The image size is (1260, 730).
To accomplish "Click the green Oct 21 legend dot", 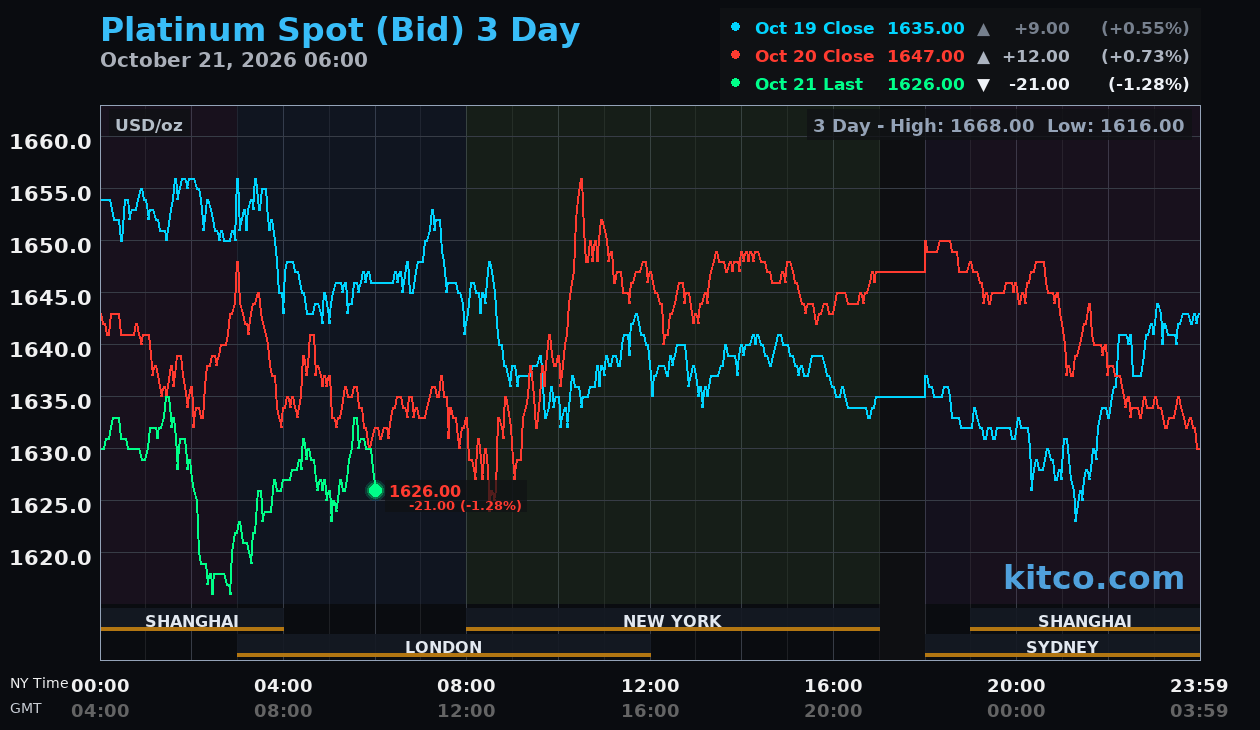I will [x=736, y=83].
